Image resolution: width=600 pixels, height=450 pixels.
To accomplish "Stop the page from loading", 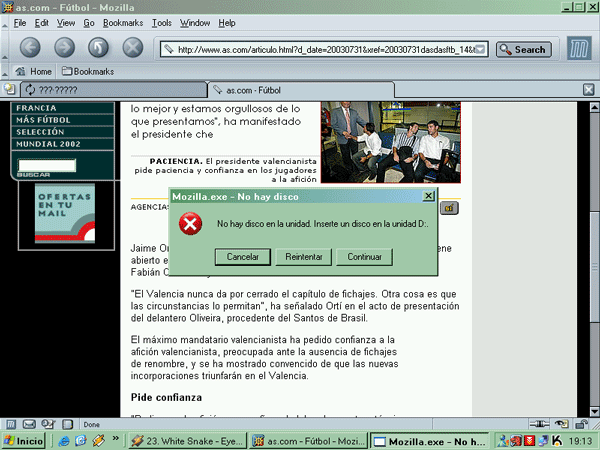I will (x=132, y=47).
